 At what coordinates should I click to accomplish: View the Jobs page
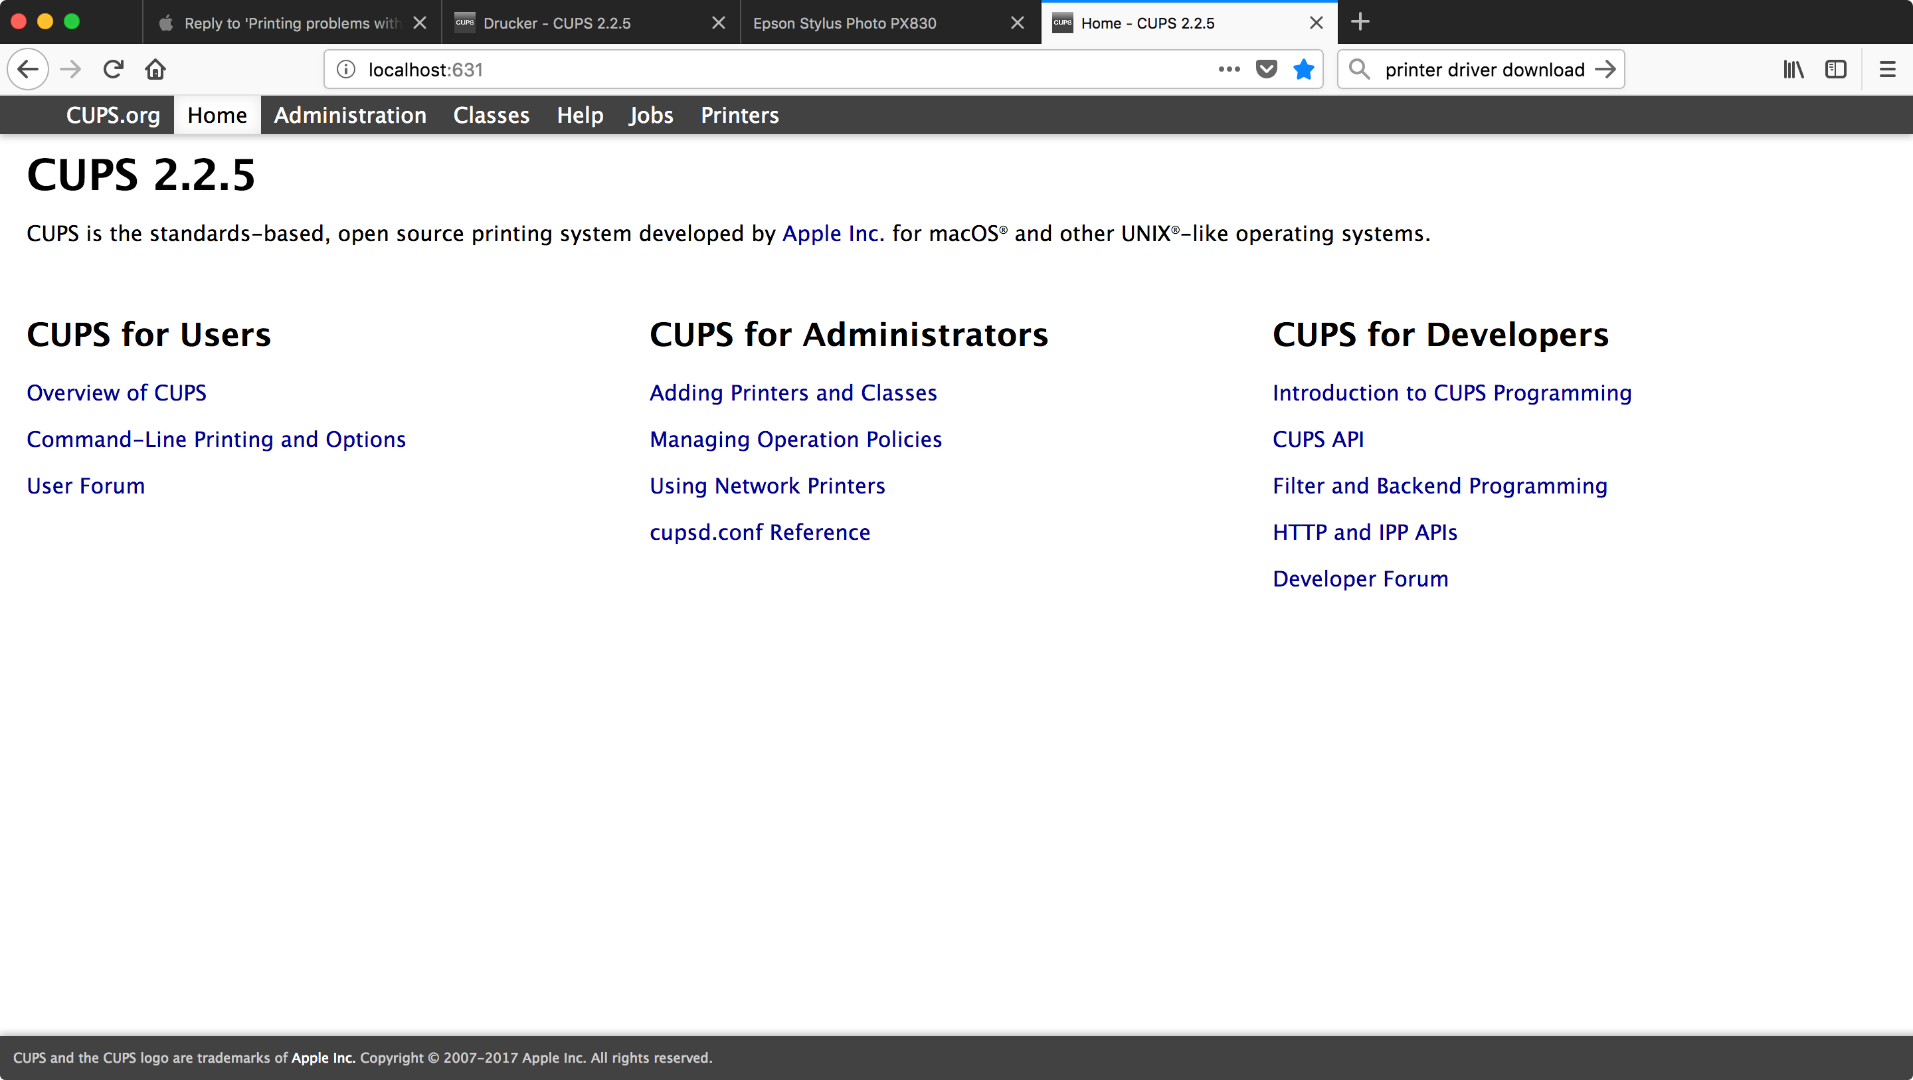(651, 115)
